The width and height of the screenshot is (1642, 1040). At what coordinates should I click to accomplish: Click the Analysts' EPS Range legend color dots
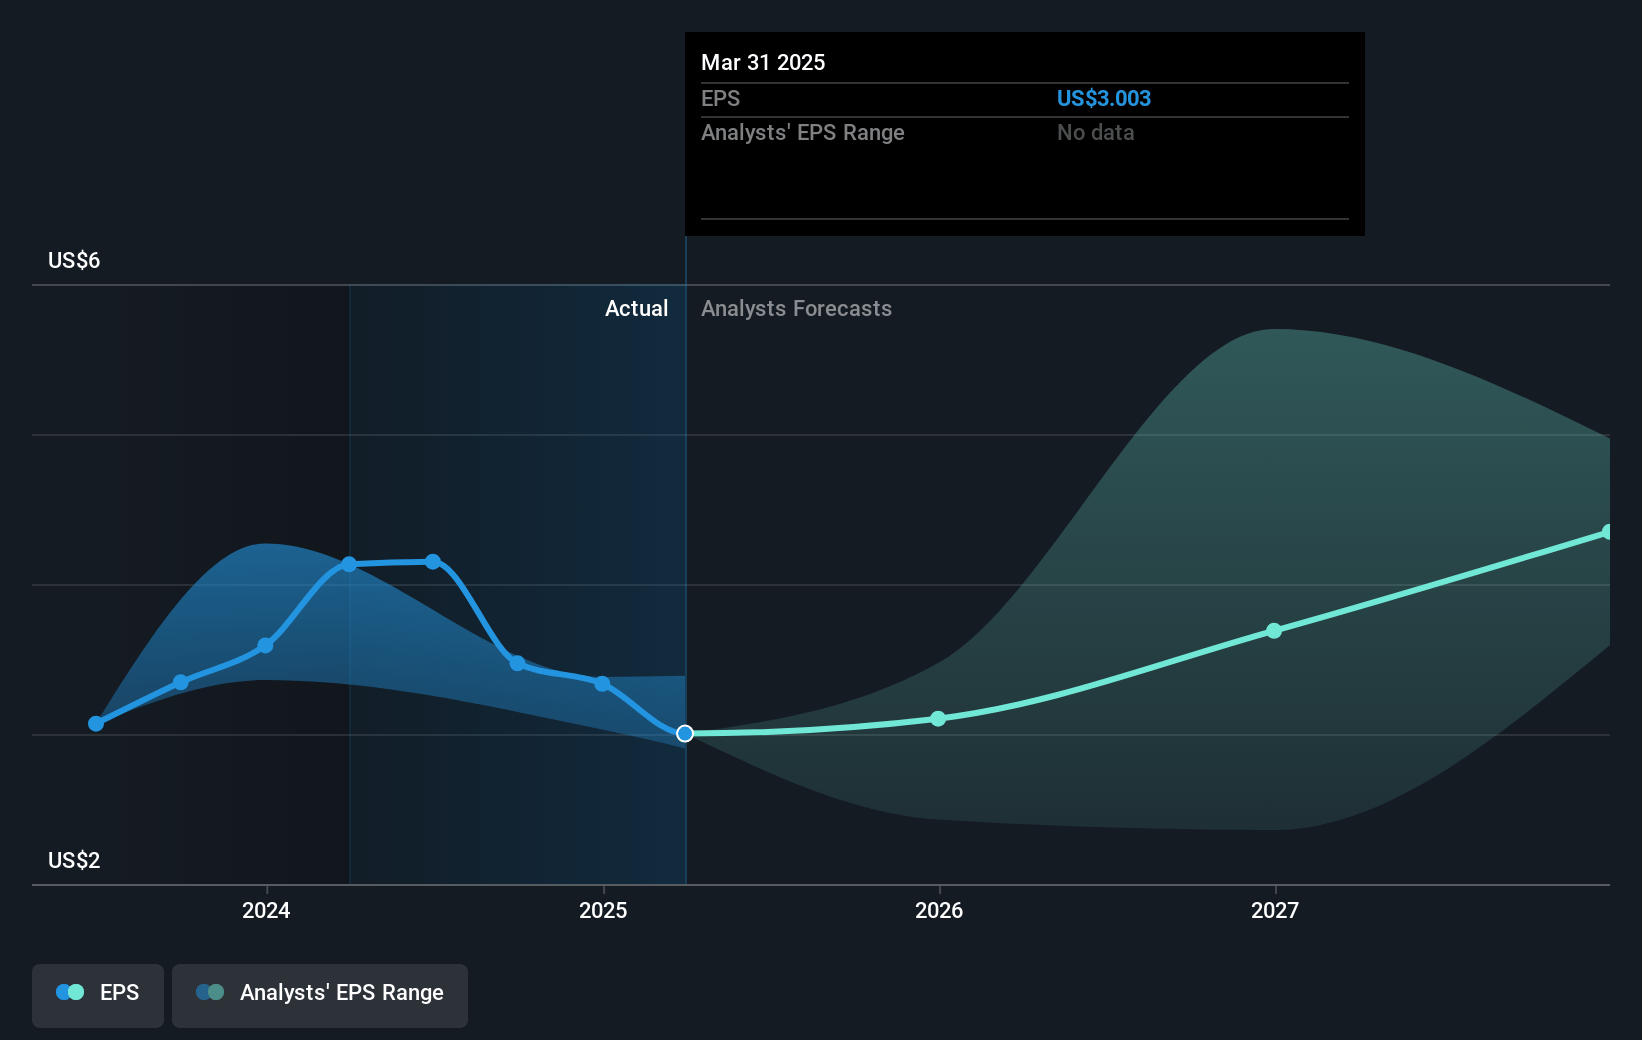coord(210,992)
